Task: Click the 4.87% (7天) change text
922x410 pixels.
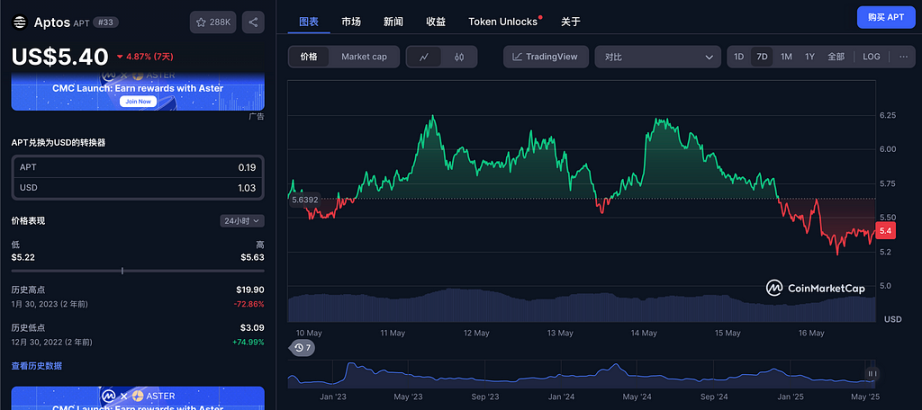Action: click(x=145, y=56)
